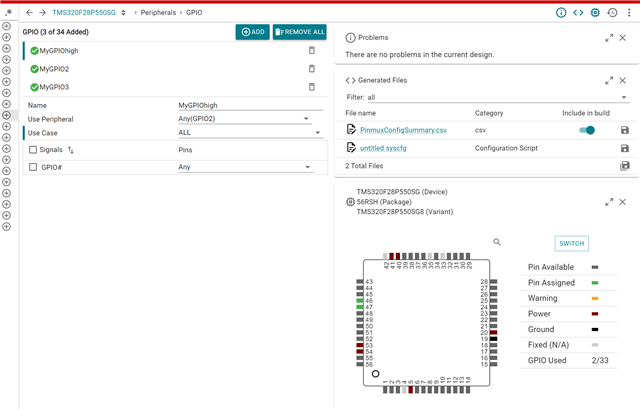Go back with the left arrow
Image resolution: width=640 pixels, height=410 pixels.
click(29, 13)
